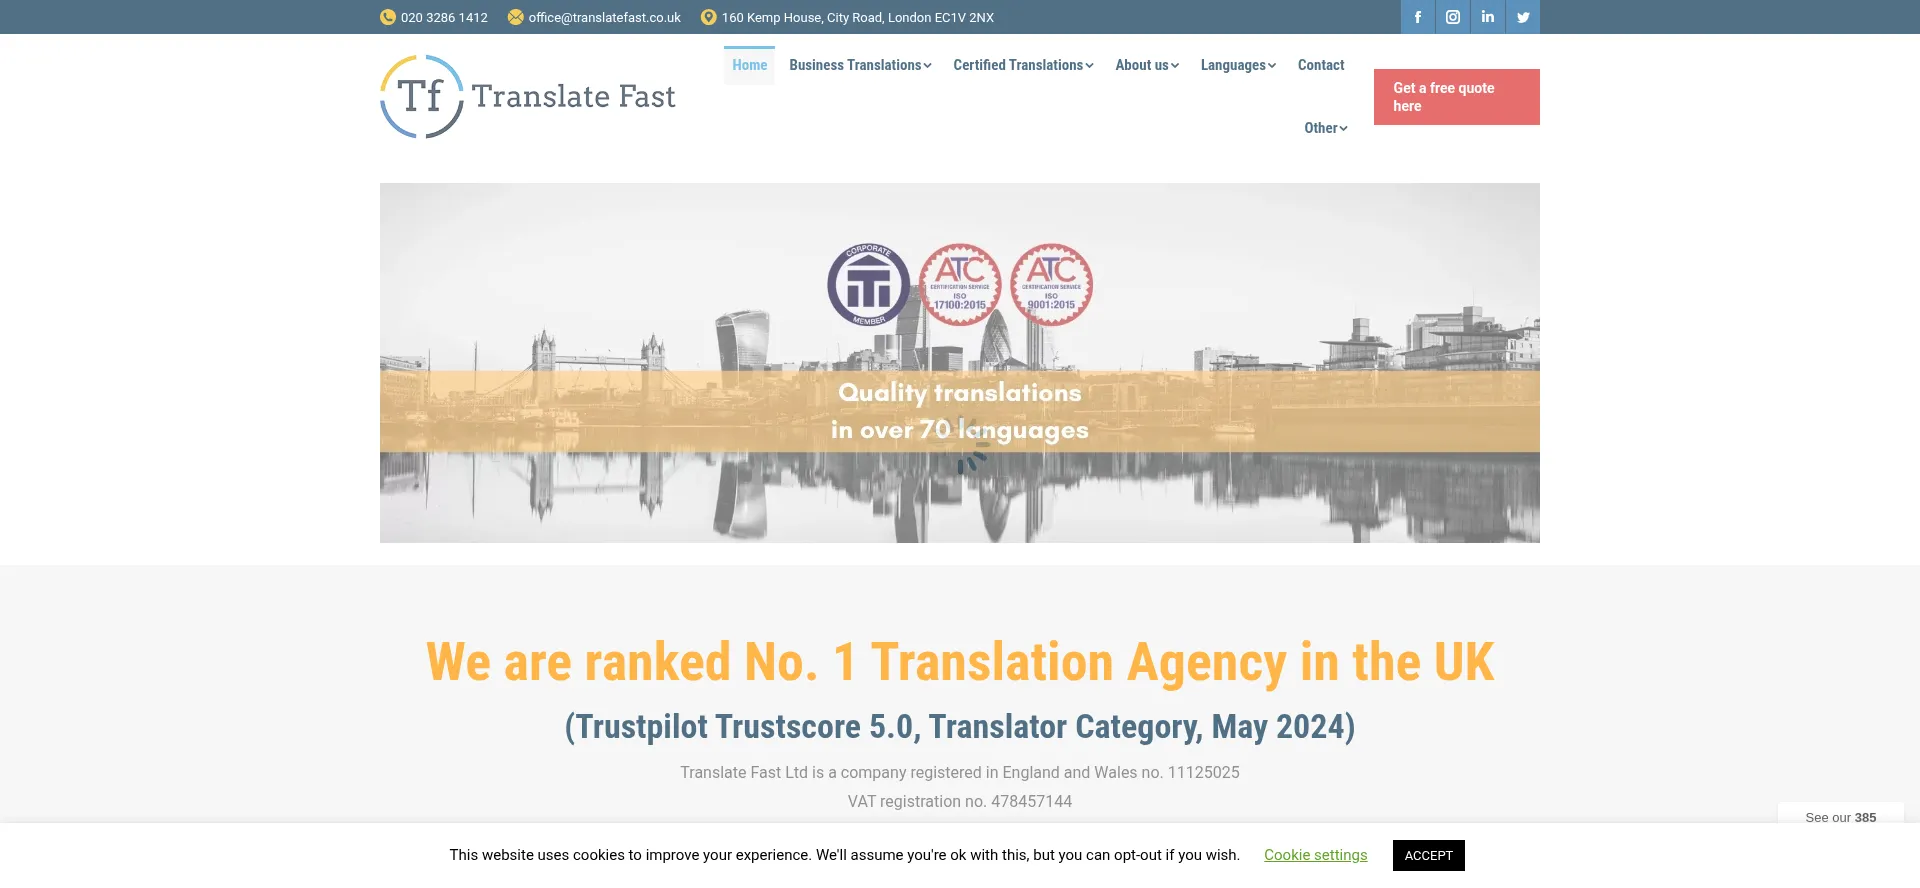Click the ATC ISO 17100:2015 badge
1920x888 pixels.
coord(960,285)
